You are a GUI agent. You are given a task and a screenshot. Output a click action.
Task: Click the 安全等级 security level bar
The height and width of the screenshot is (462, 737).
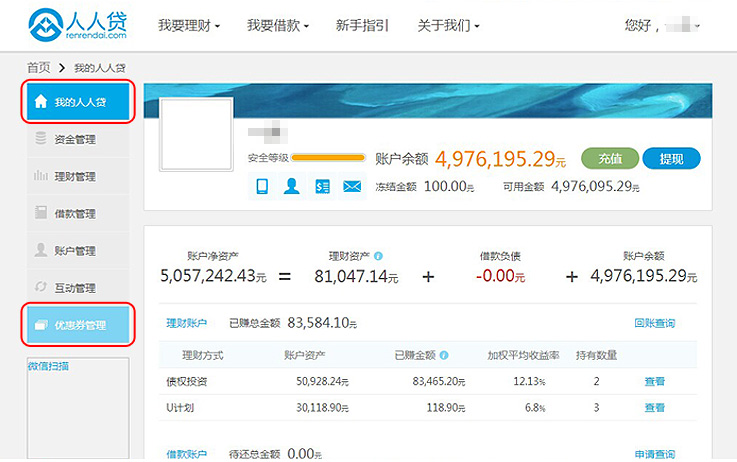(328, 158)
